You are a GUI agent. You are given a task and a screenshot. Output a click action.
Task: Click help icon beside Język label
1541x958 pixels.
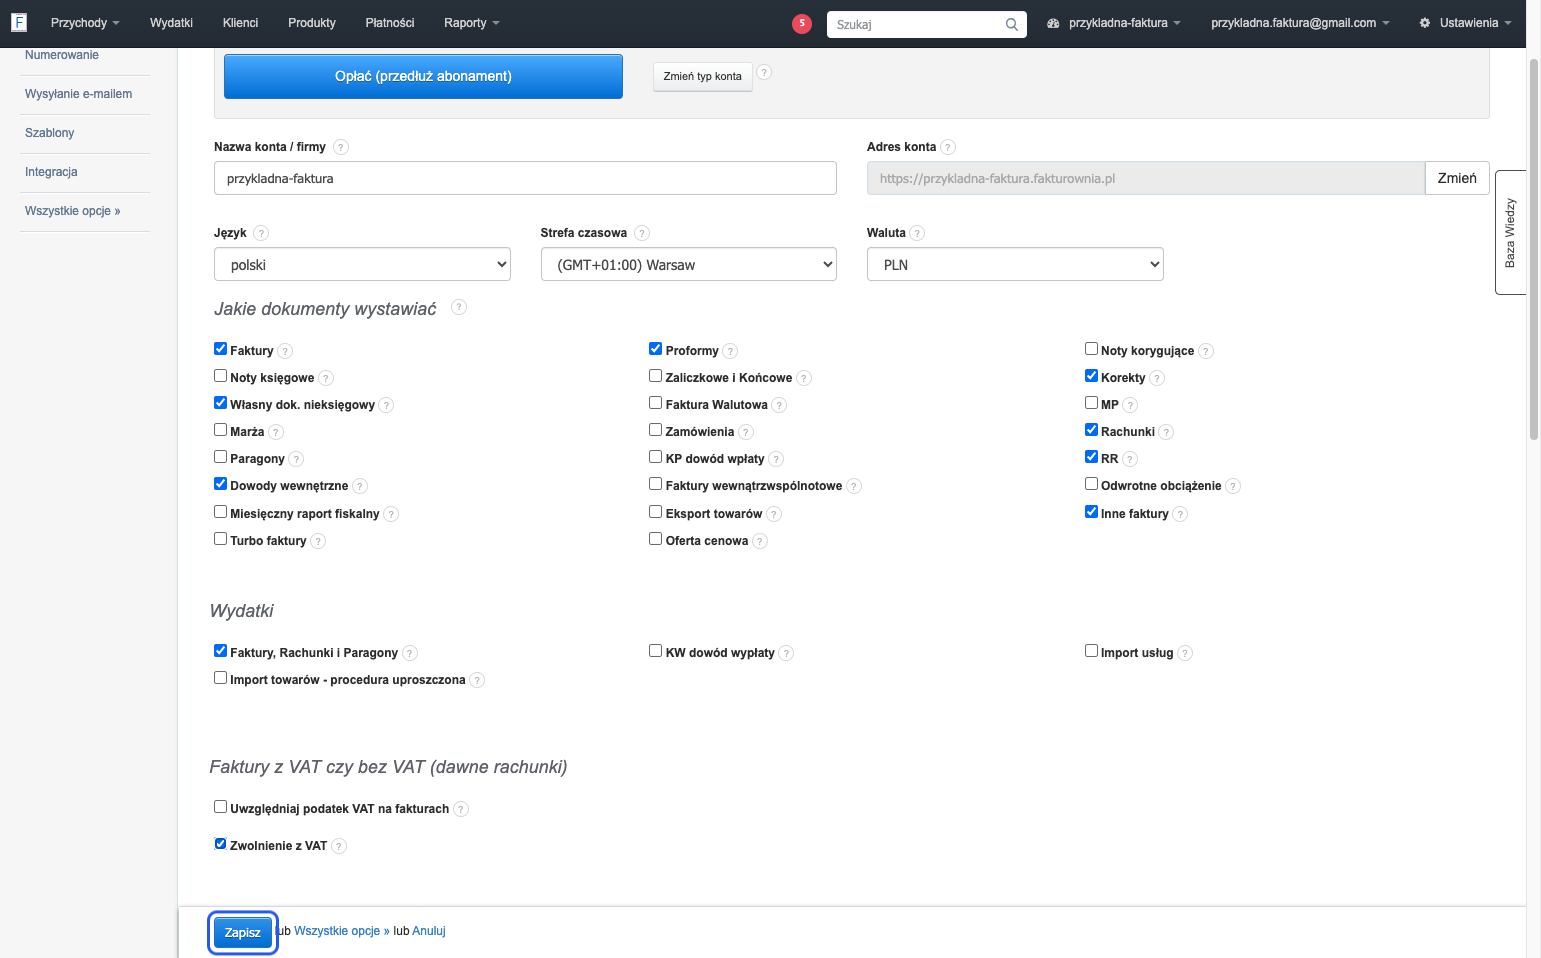tap(261, 233)
